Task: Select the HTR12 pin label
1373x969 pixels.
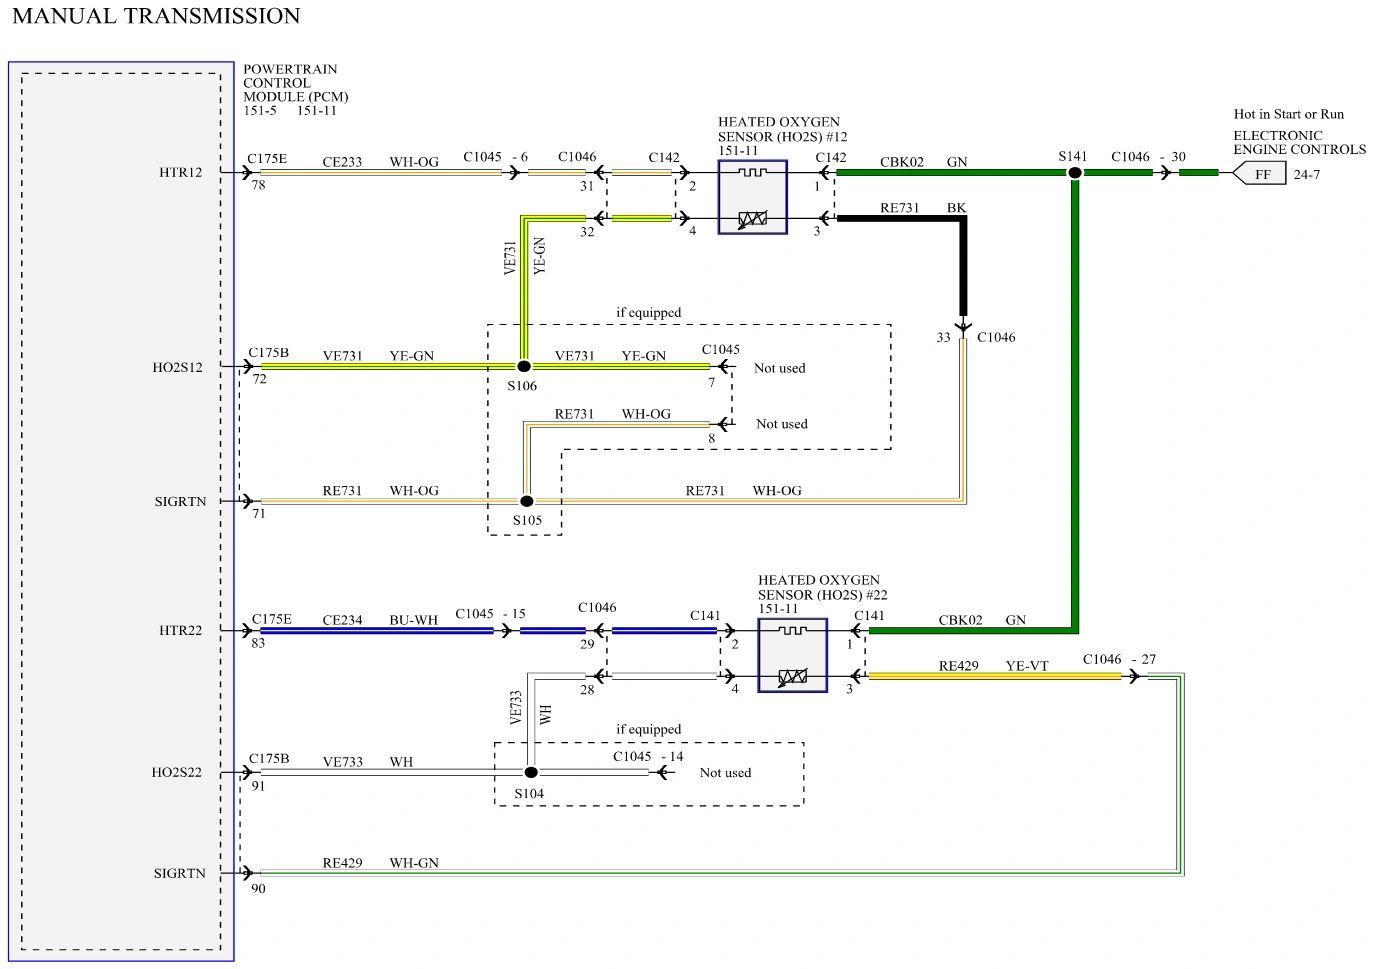Action: click(180, 172)
